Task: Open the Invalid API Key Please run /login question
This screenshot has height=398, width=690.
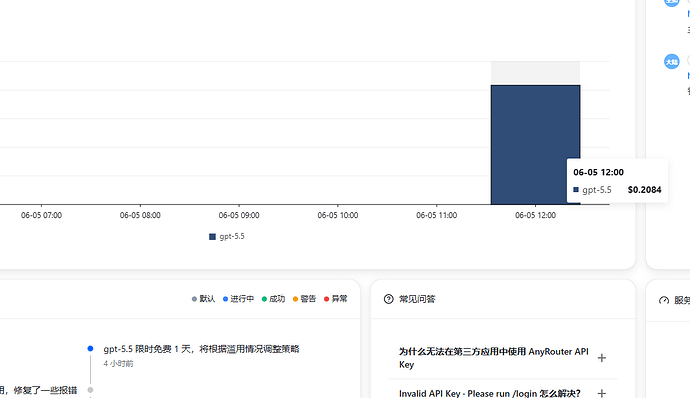Action: 490,393
